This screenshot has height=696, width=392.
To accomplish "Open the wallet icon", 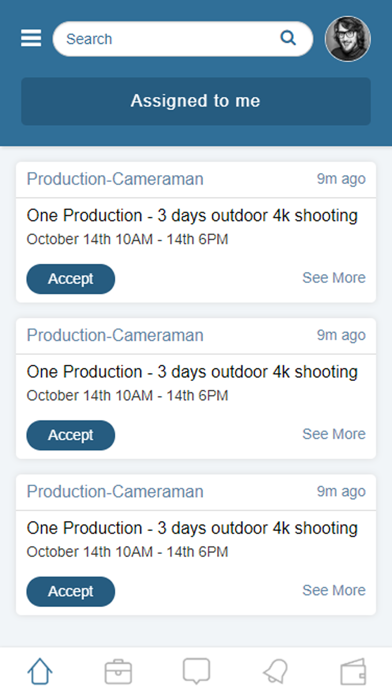I will pos(353,672).
